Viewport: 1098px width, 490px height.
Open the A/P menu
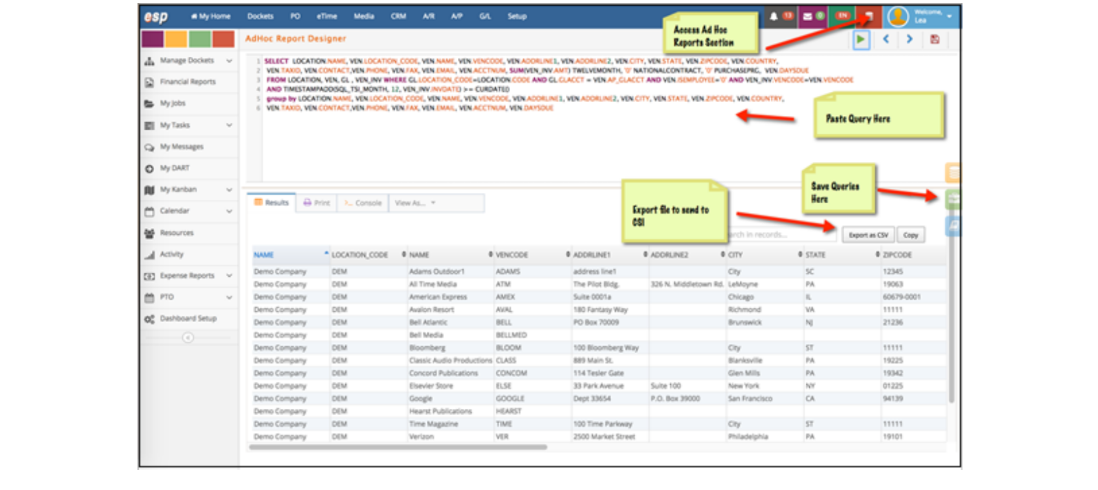click(x=457, y=16)
